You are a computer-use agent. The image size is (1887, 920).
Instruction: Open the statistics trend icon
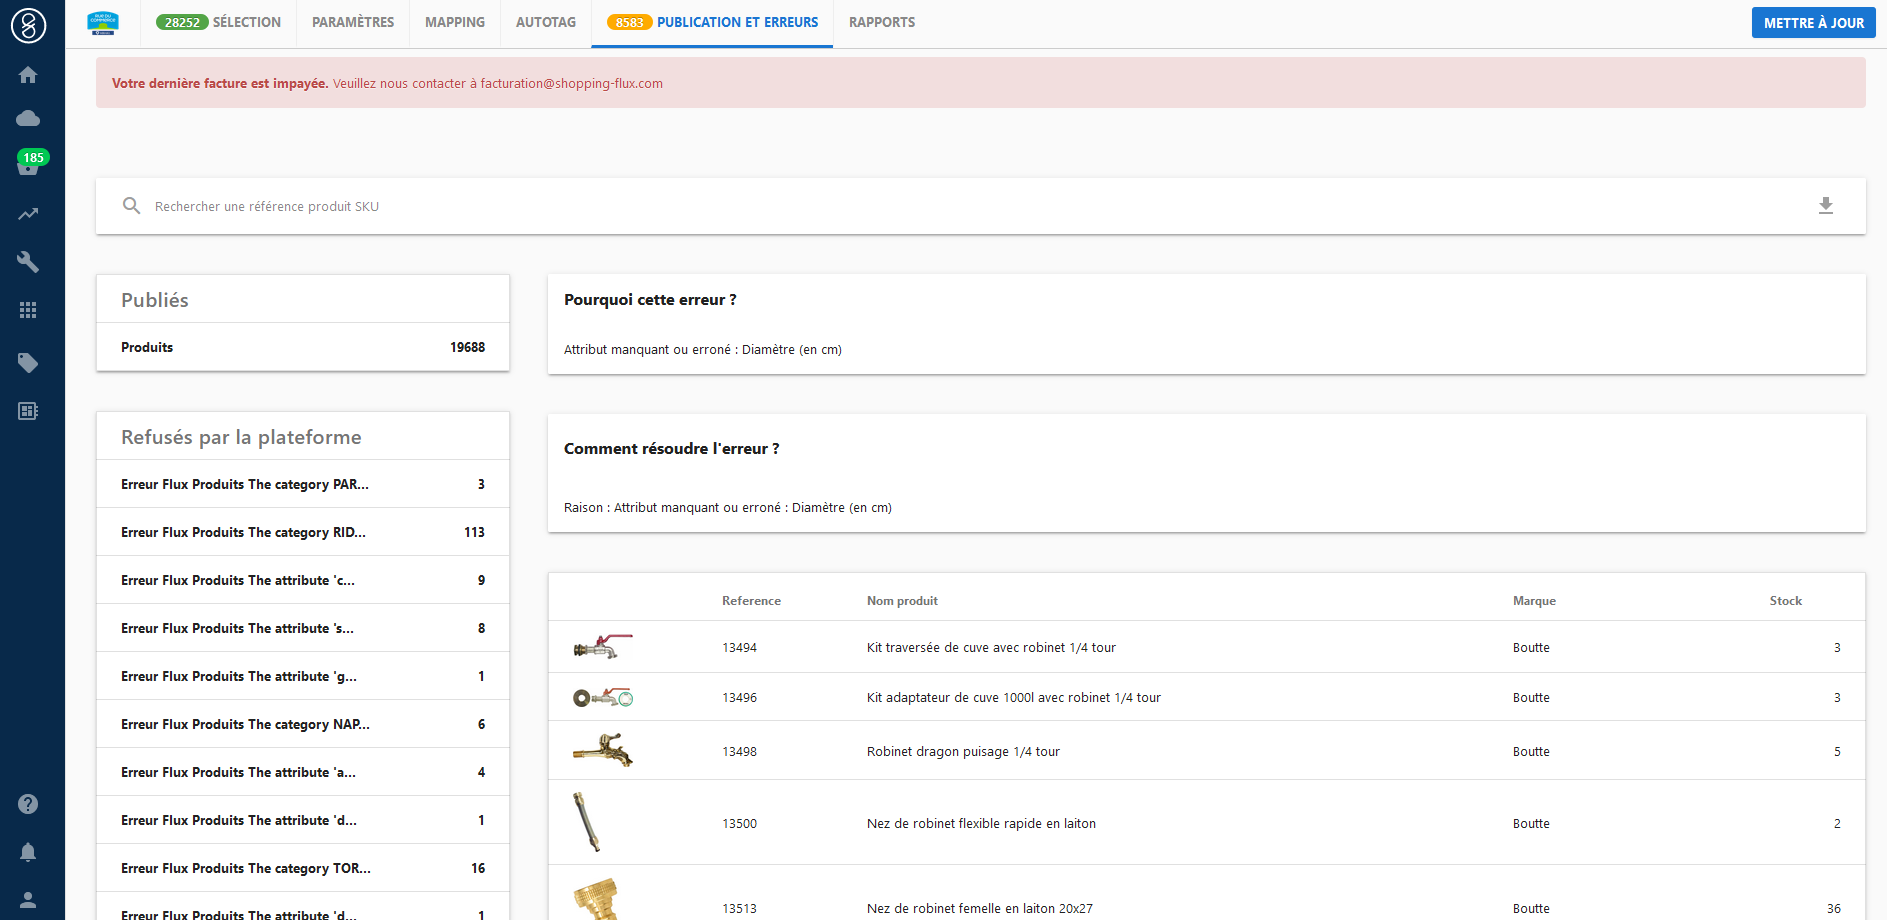[x=28, y=214]
